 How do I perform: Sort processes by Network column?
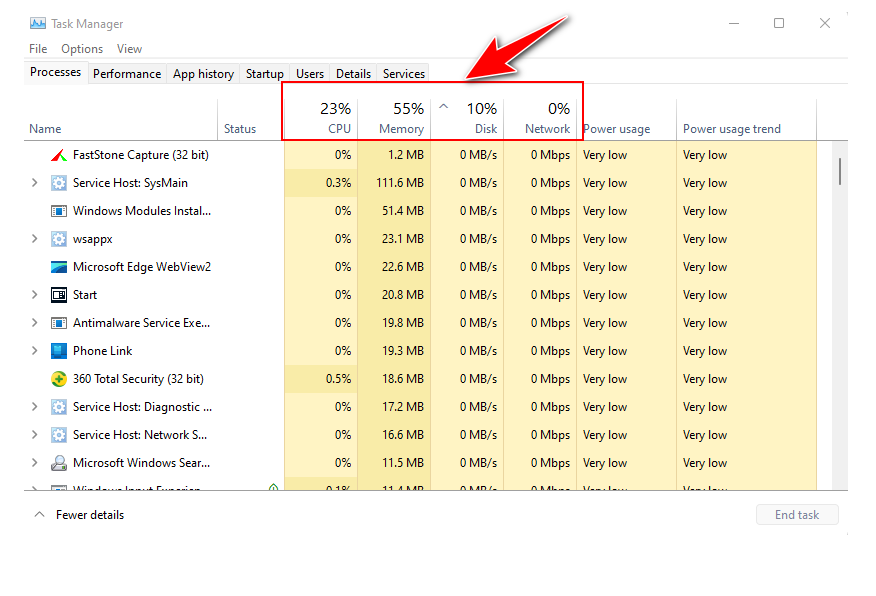pos(540,120)
